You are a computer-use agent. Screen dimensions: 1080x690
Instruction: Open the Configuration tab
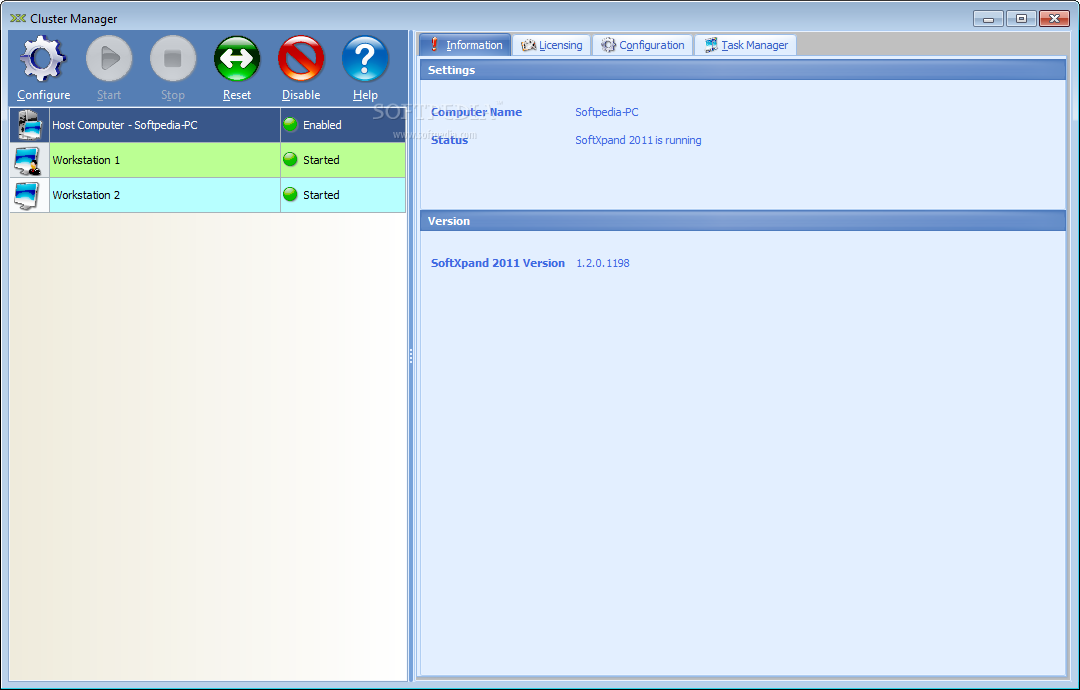click(643, 45)
